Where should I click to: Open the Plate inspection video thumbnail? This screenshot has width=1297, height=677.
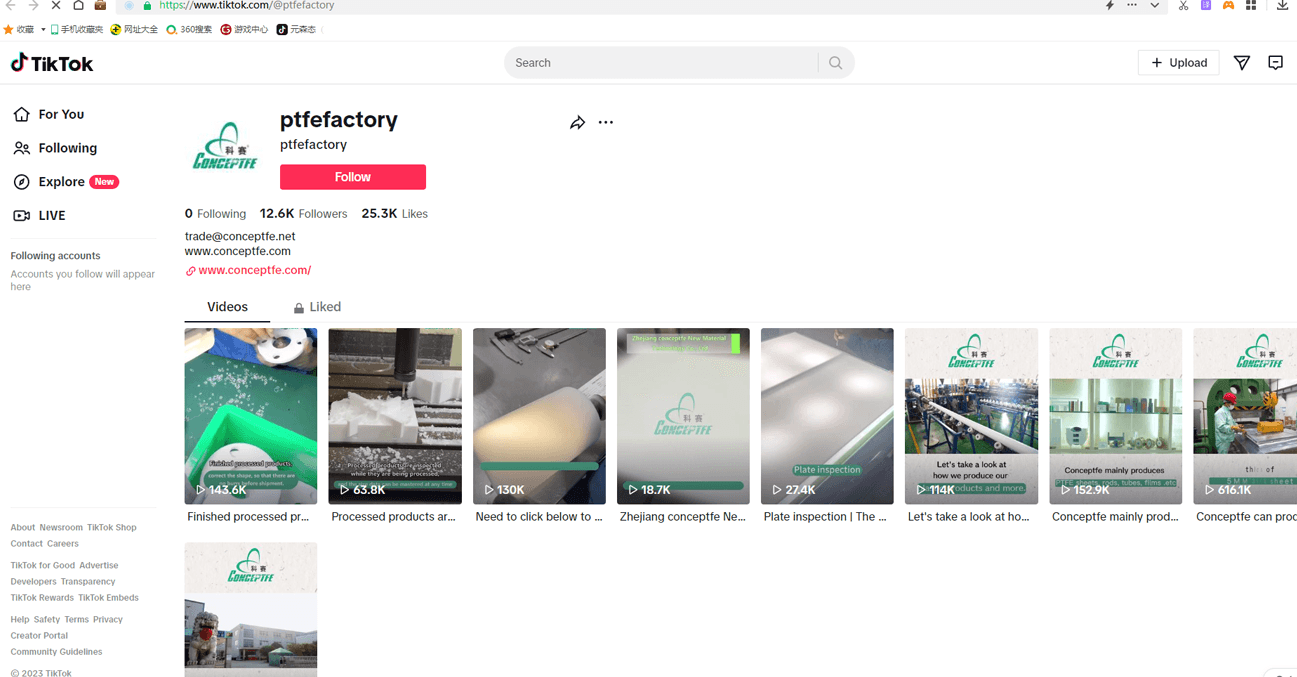click(827, 416)
